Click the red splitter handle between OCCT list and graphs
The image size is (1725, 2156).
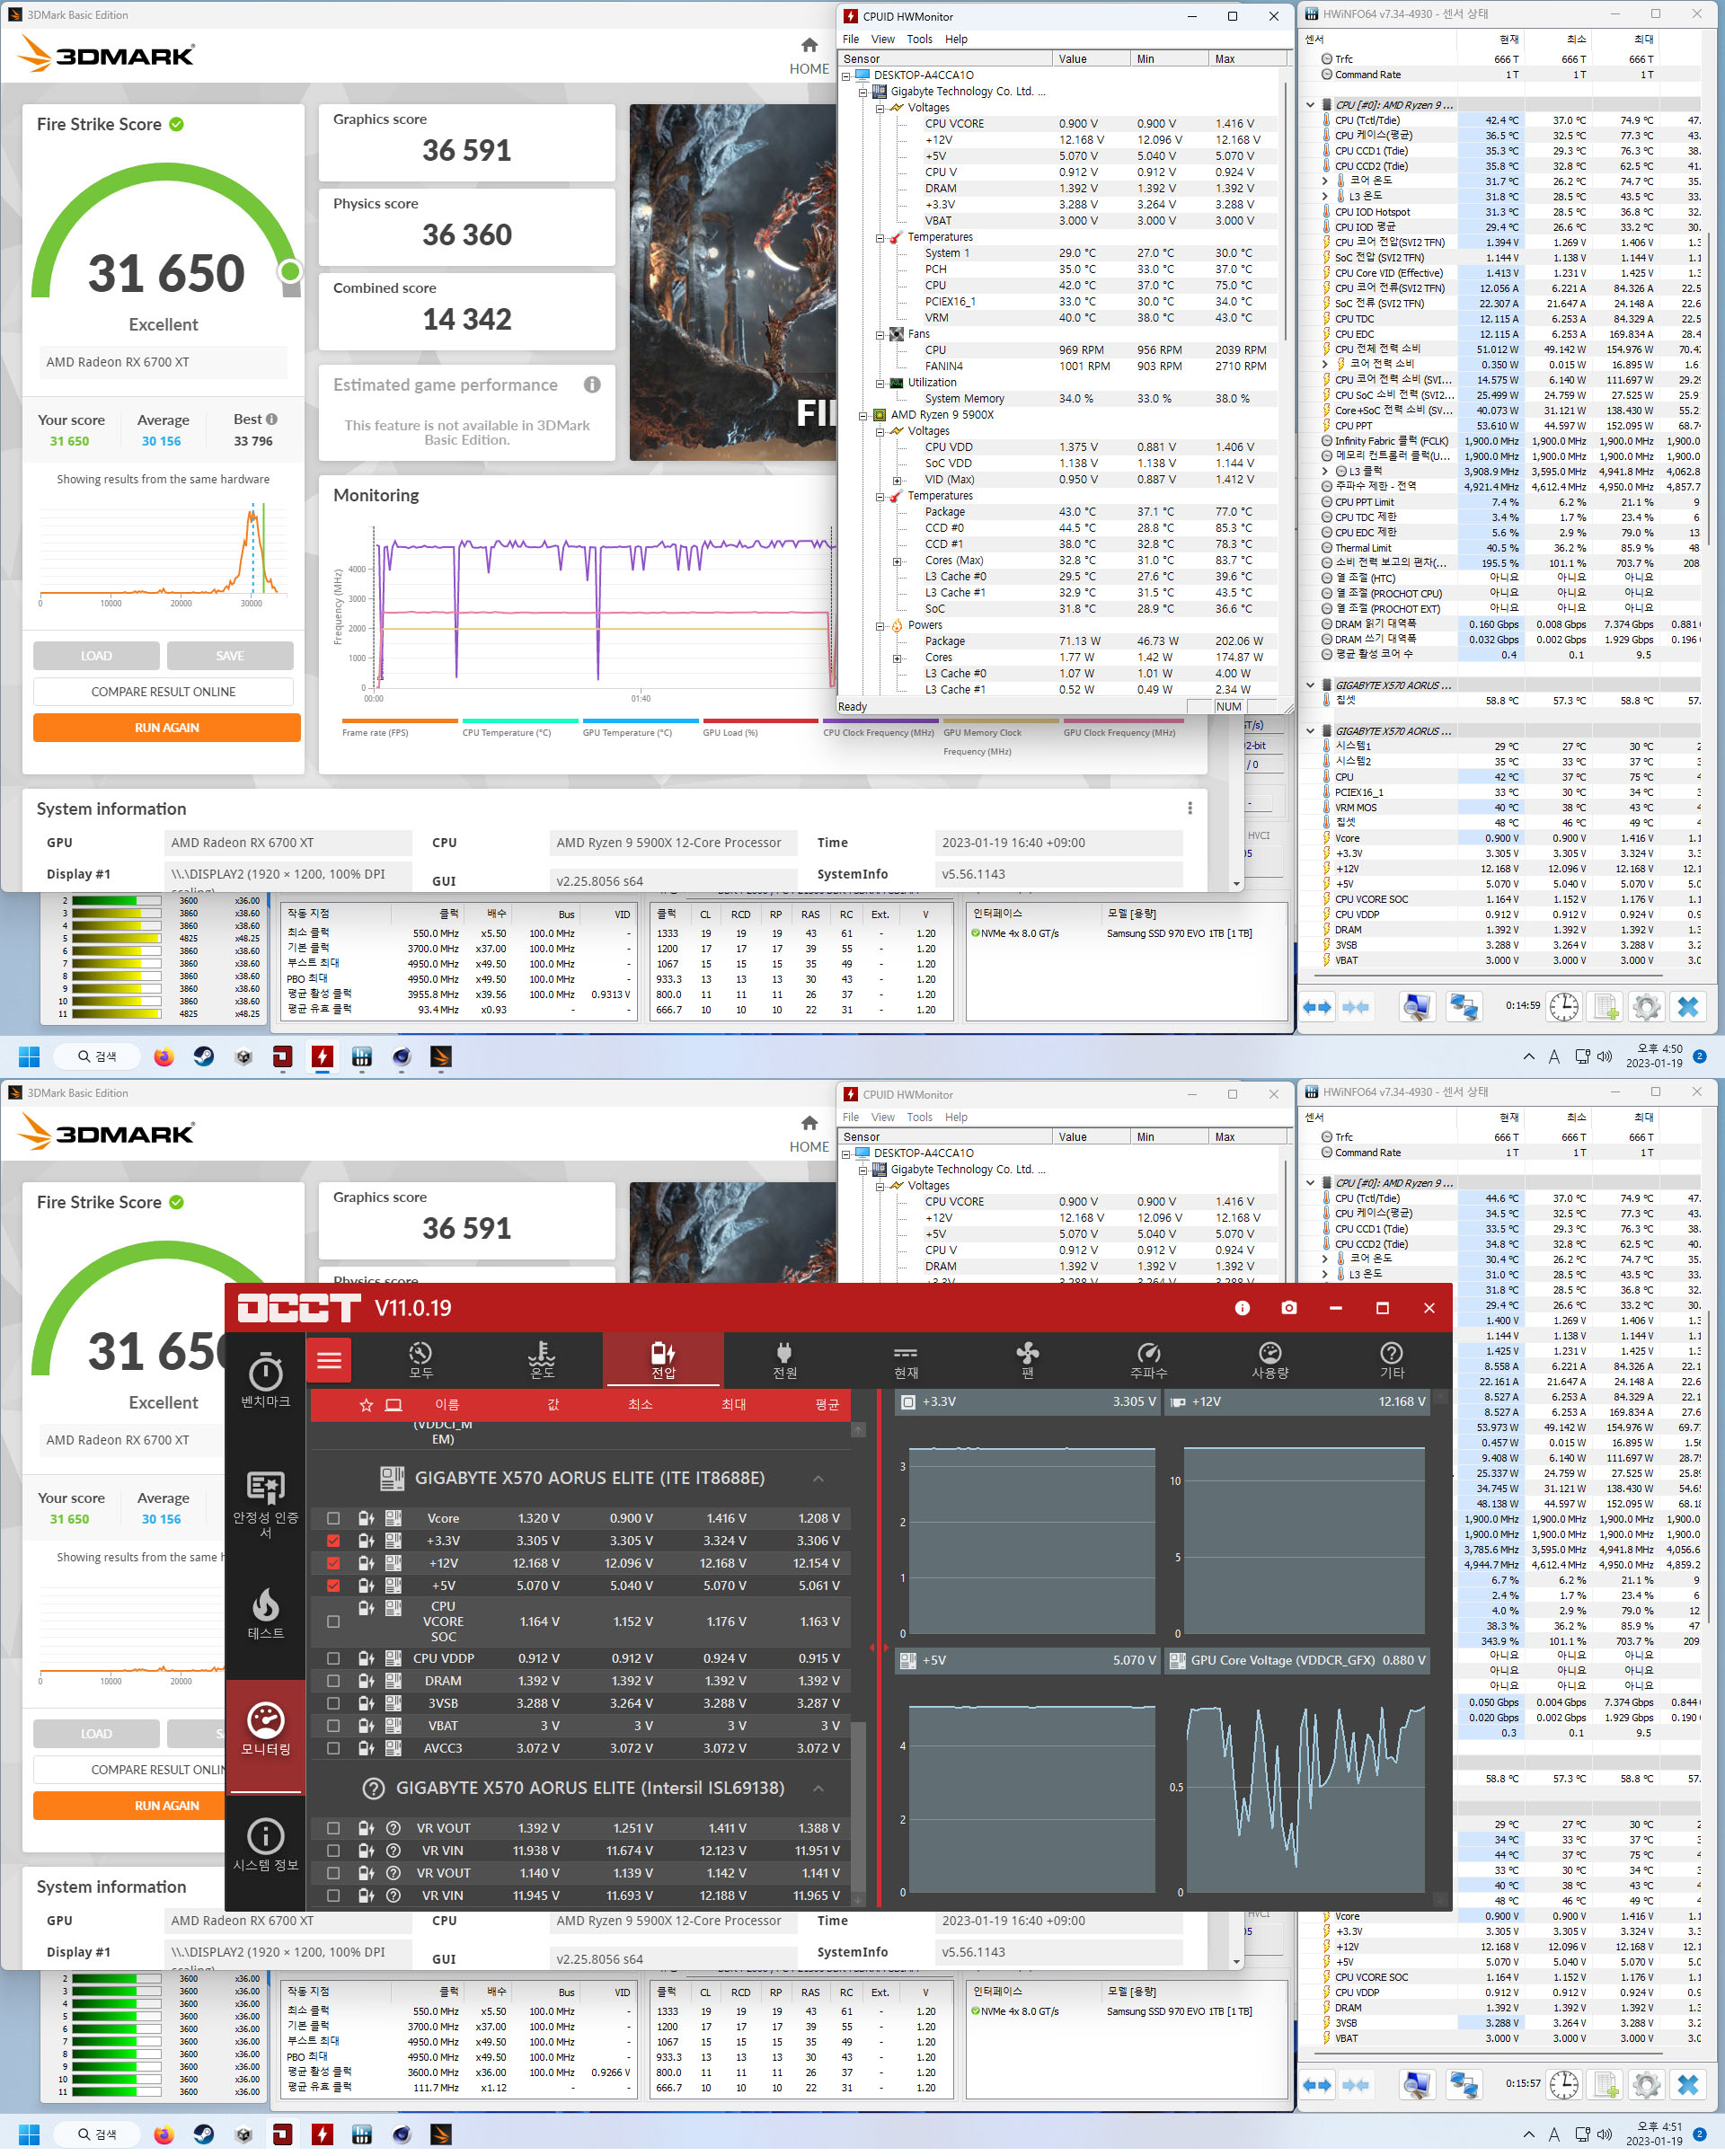[879, 1648]
